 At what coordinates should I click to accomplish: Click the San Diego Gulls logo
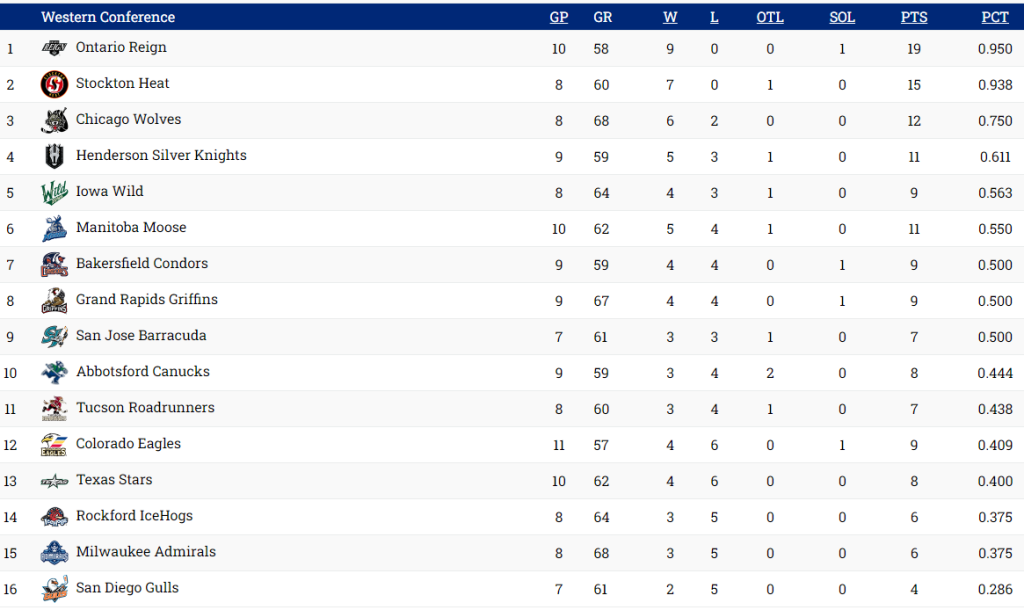(54, 589)
